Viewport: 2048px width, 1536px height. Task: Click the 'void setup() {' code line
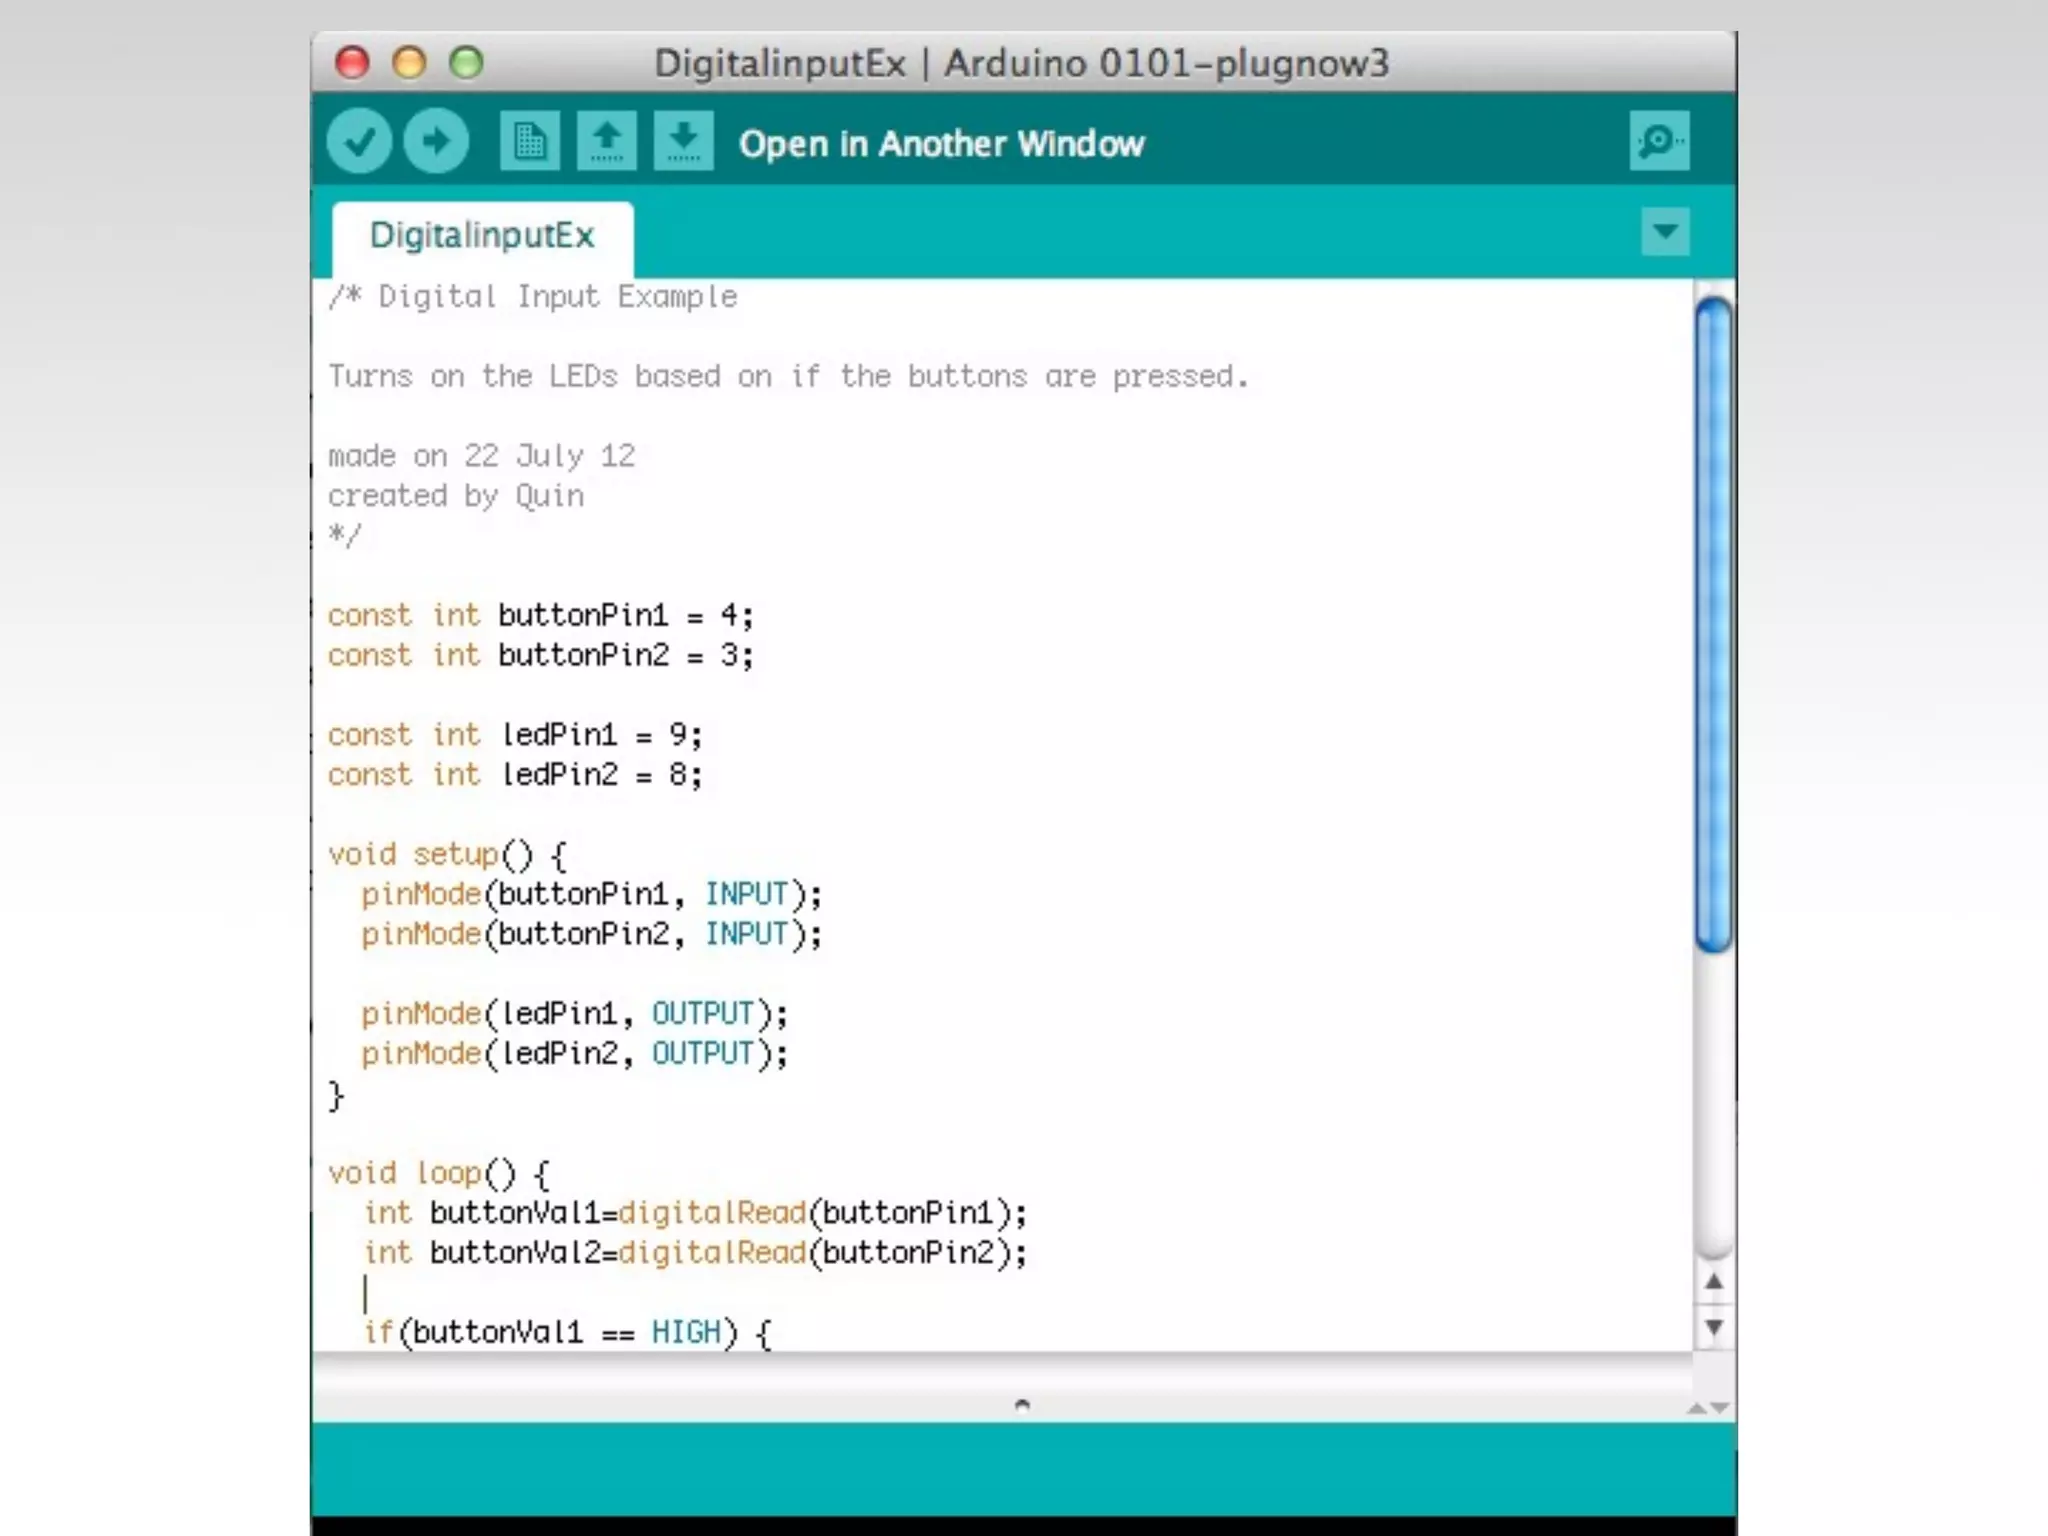tap(448, 855)
